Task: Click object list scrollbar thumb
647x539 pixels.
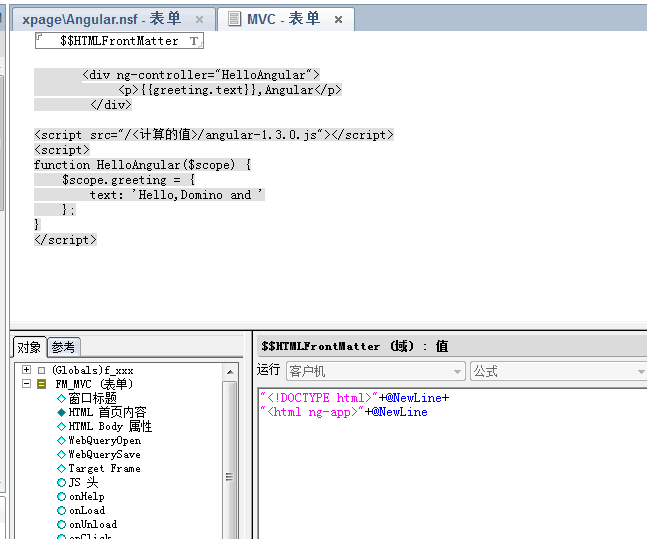Action: [230, 458]
